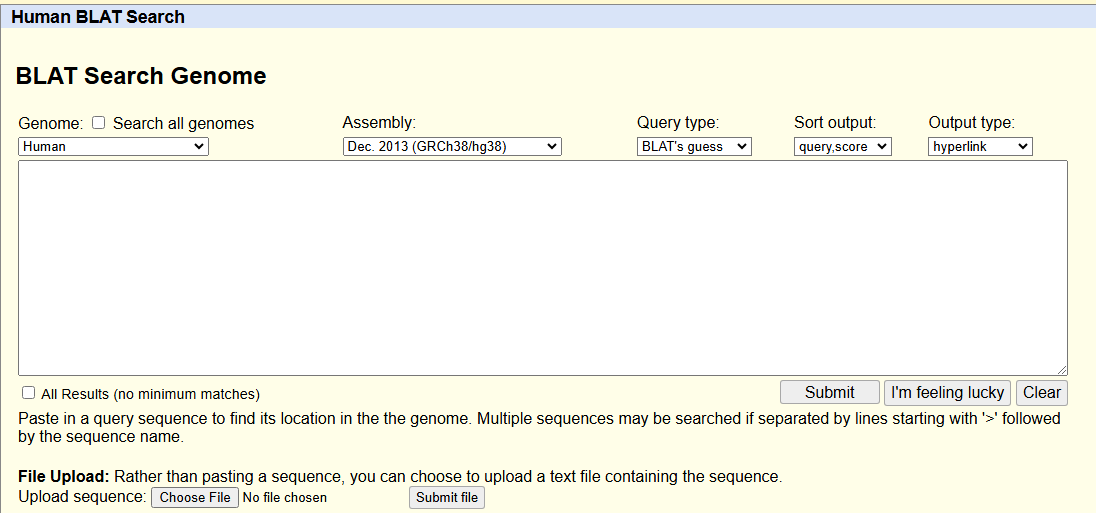Click the Assembly label

pos(378,123)
